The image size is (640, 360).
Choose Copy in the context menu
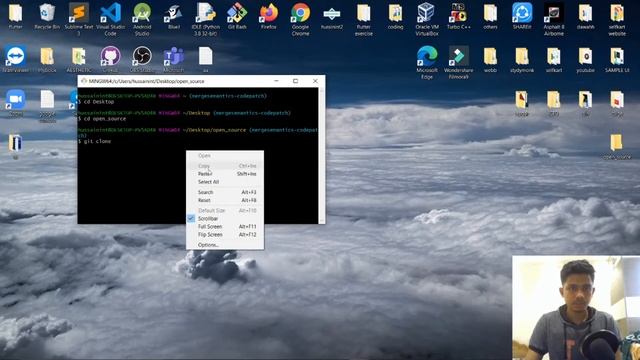(x=225, y=166)
